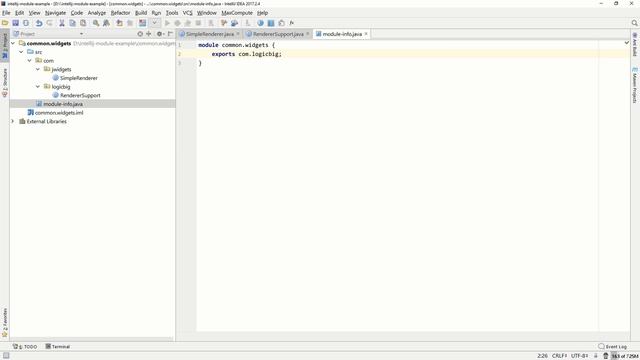Click the Paste toolbar icon
640x360 pixels.
[83, 23]
